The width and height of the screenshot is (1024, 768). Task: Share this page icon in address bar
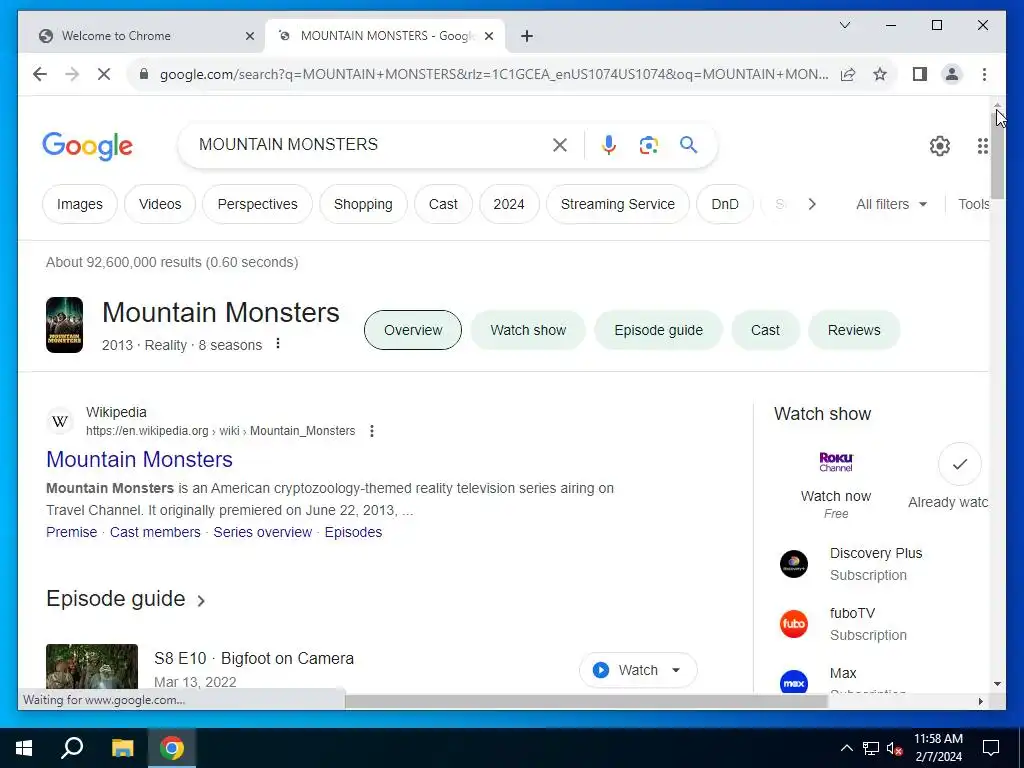848,74
